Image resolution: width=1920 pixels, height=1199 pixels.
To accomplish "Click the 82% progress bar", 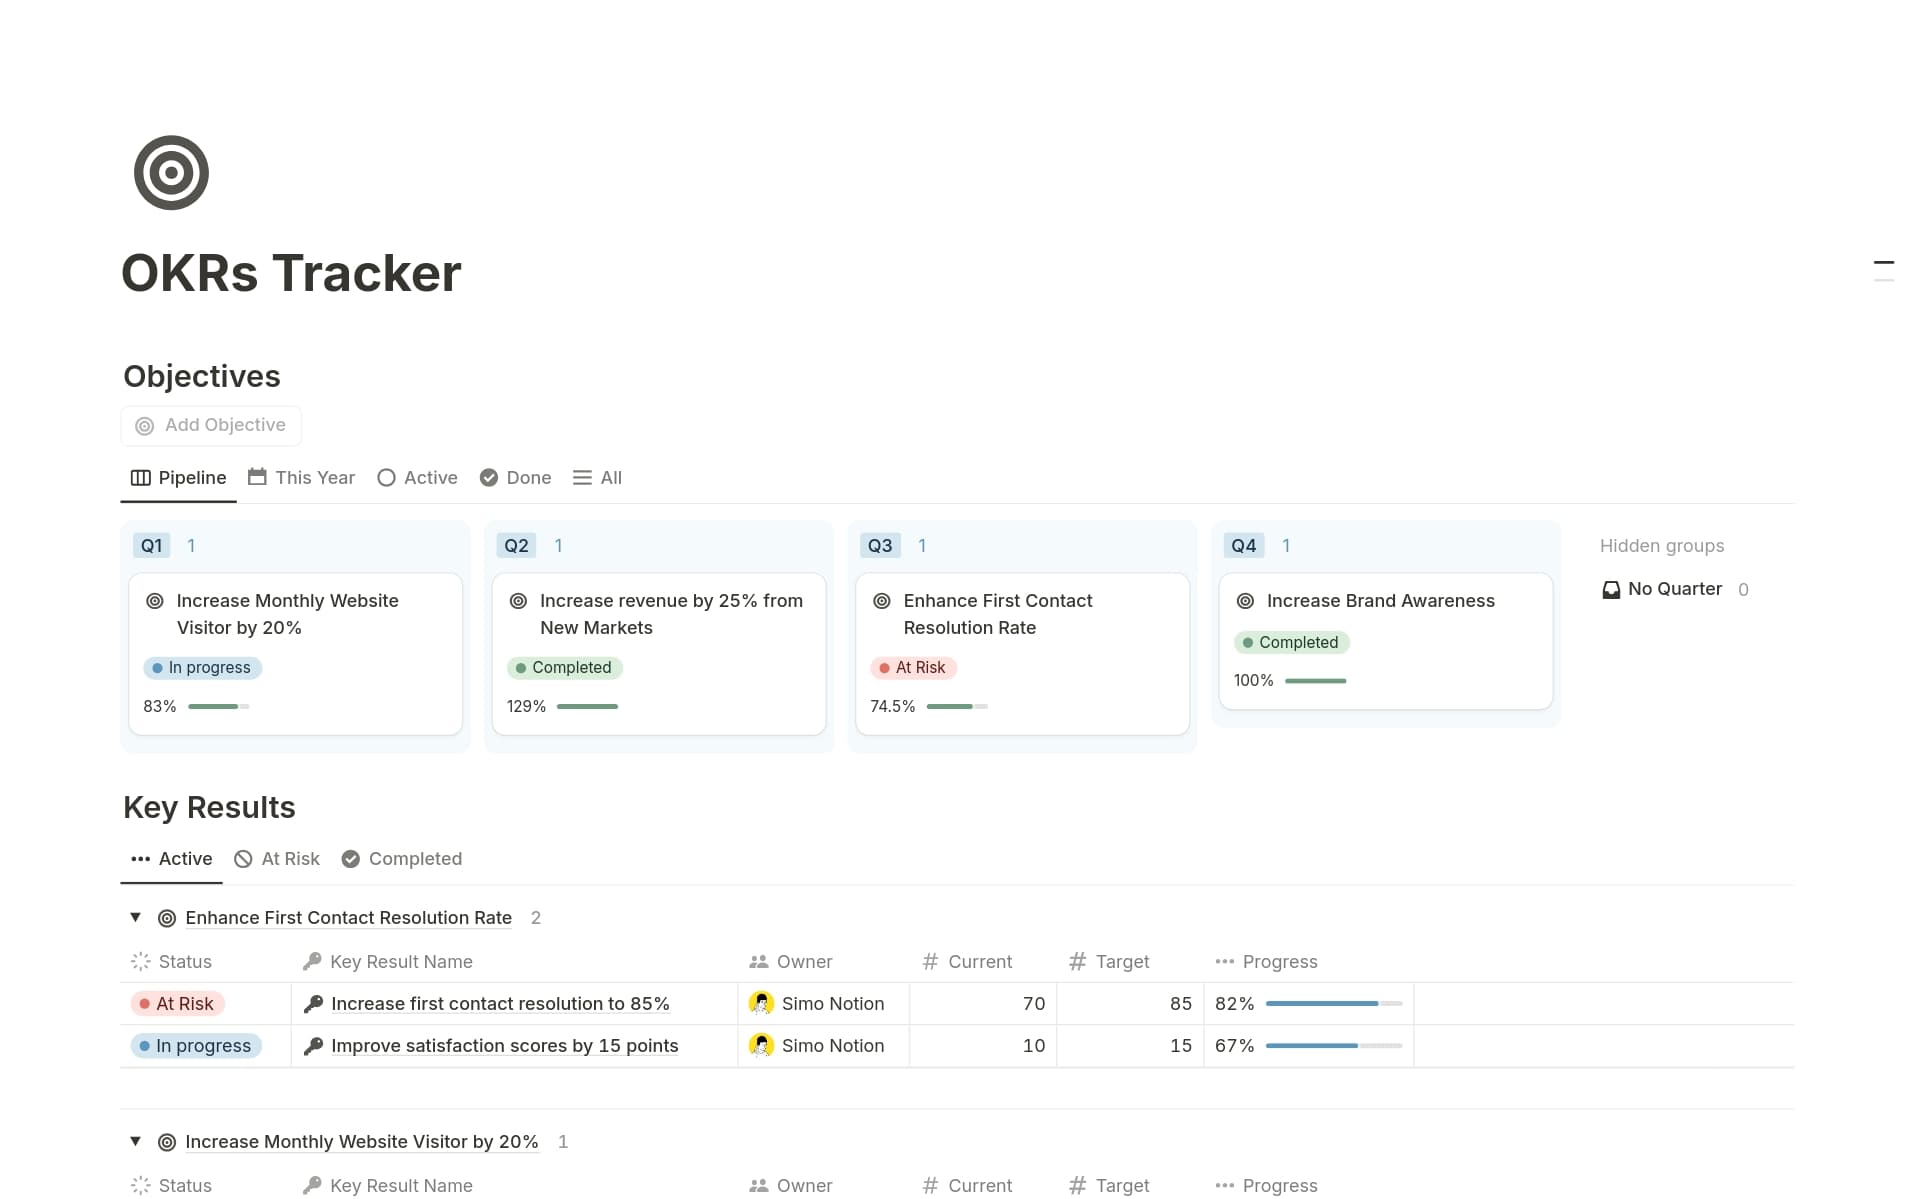I will click(1334, 1004).
